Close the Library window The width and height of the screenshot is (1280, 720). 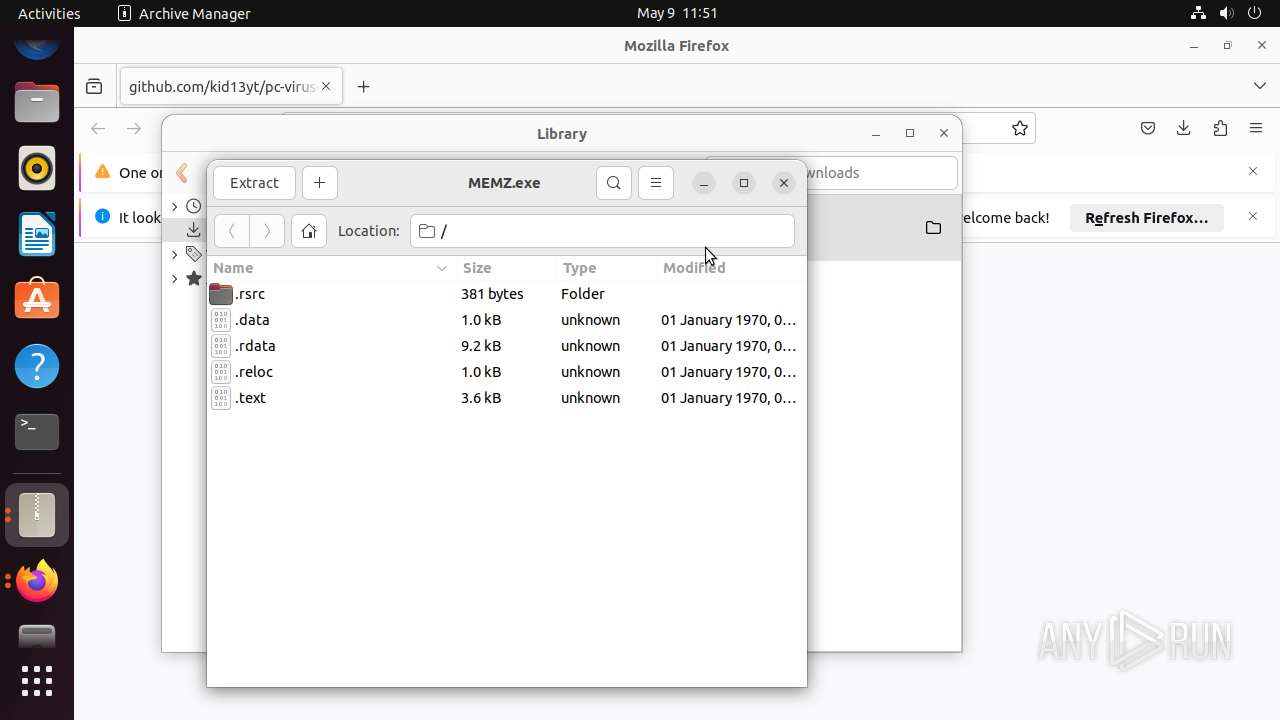(x=943, y=133)
